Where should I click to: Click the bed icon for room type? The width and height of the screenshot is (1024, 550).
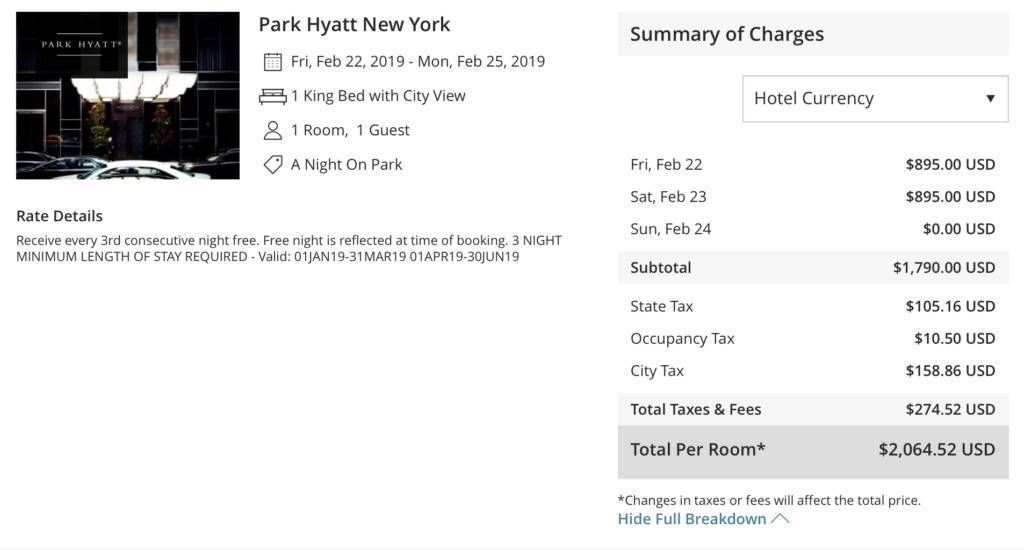[x=272, y=97]
